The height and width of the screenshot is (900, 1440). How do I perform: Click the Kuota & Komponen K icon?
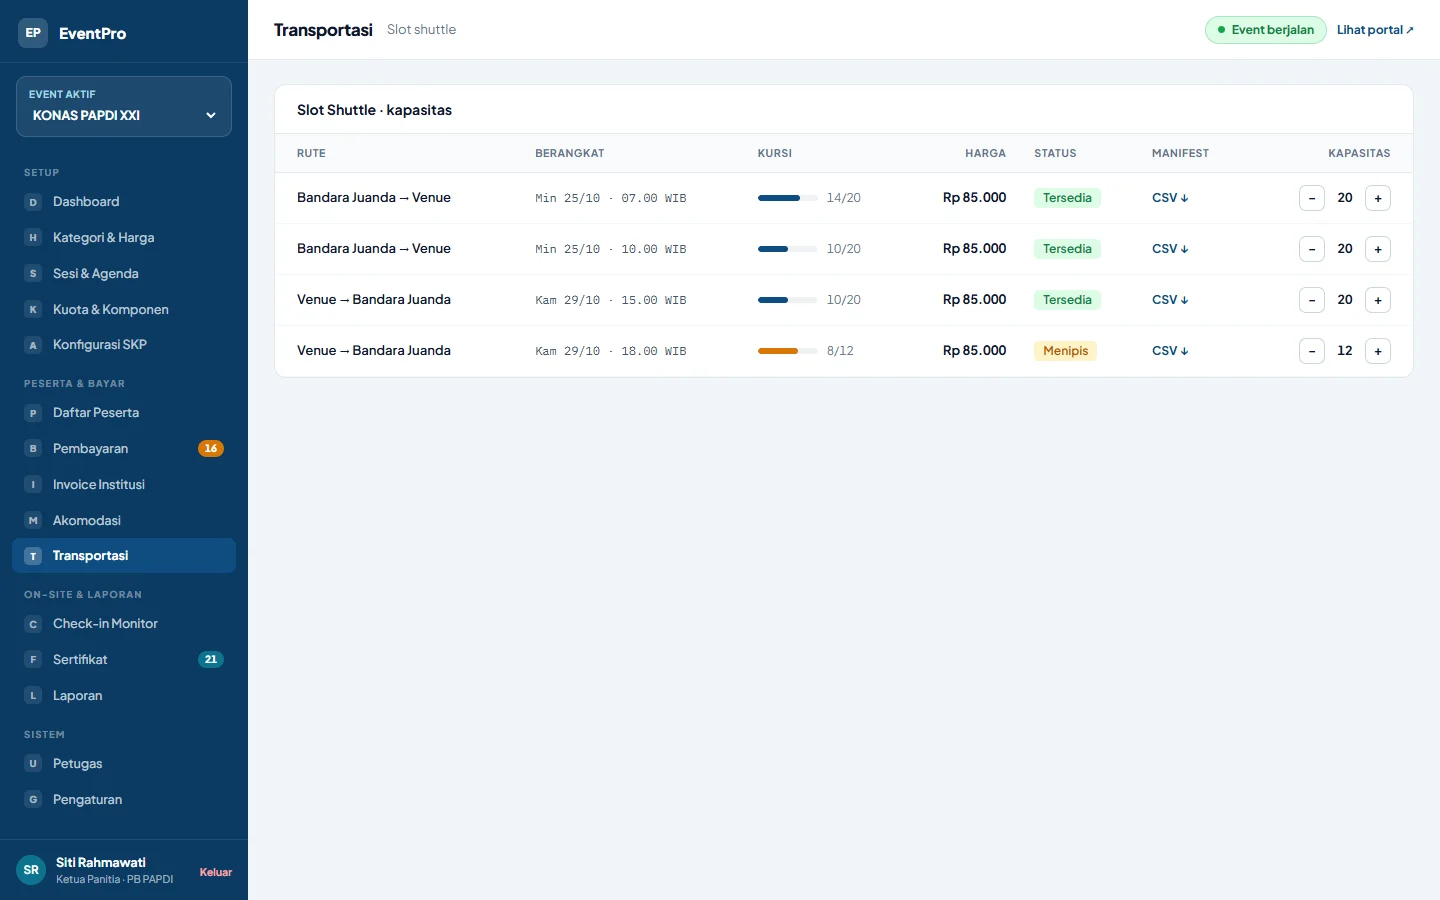tap(33, 310)
